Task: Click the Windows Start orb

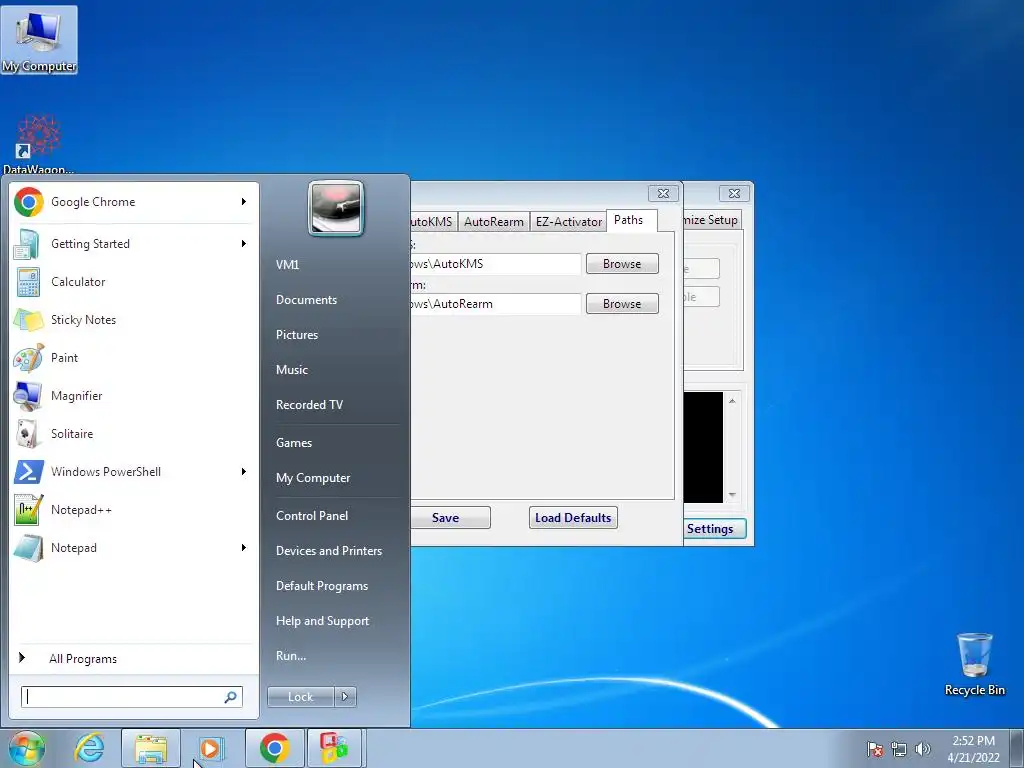Action: click(x=26, y=748)
